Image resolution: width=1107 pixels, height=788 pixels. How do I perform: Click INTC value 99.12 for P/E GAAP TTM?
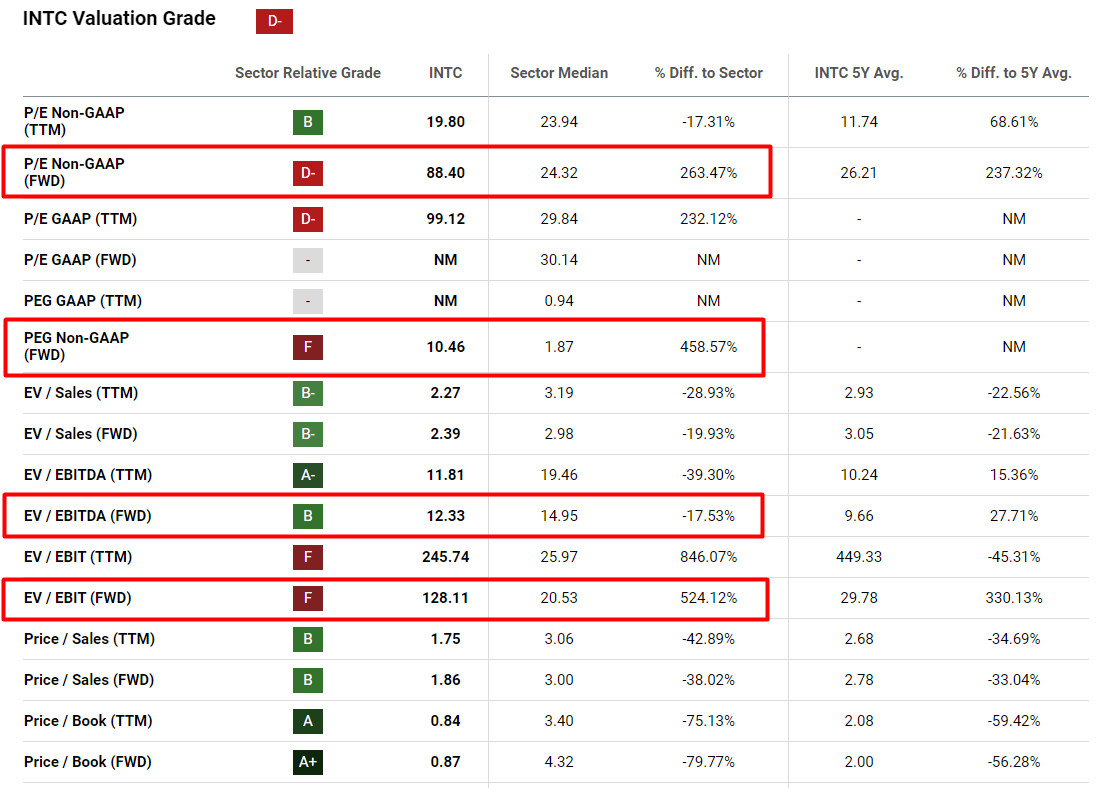pos(445,219)
